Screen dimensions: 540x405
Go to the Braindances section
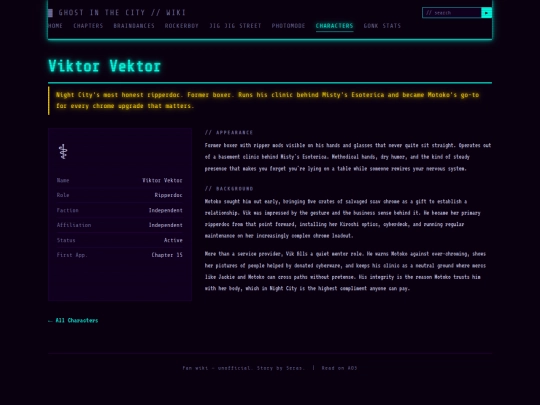pyautogui.click(x=134, y=26)
